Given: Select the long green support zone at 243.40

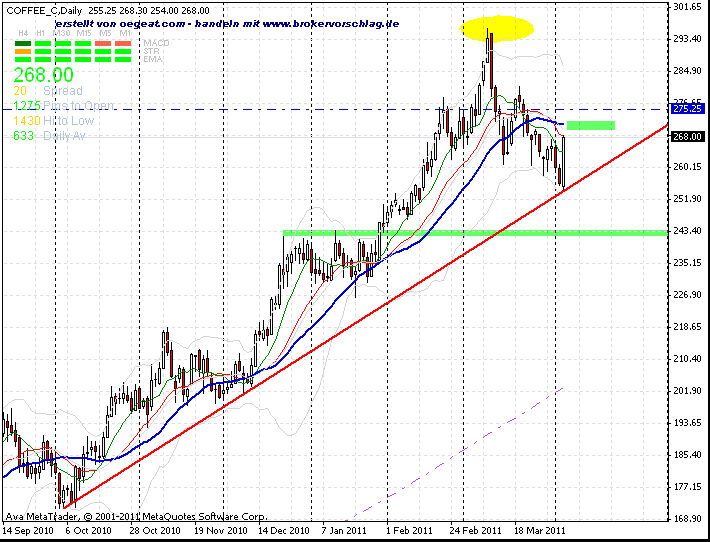Looking at the screenshot, I should tap(475, 233).
